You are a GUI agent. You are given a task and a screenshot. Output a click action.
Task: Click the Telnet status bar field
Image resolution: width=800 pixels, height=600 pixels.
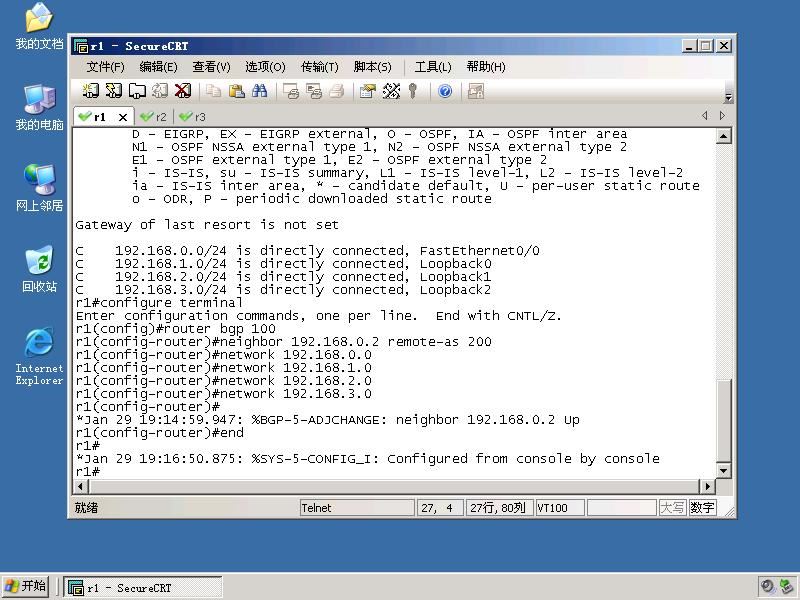[x=357, y=508]
